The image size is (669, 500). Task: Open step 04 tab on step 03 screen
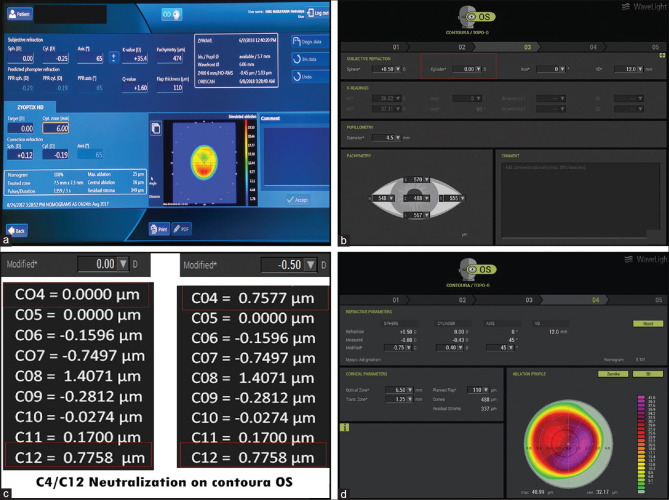pyautogui.click(x=593, y=47)
